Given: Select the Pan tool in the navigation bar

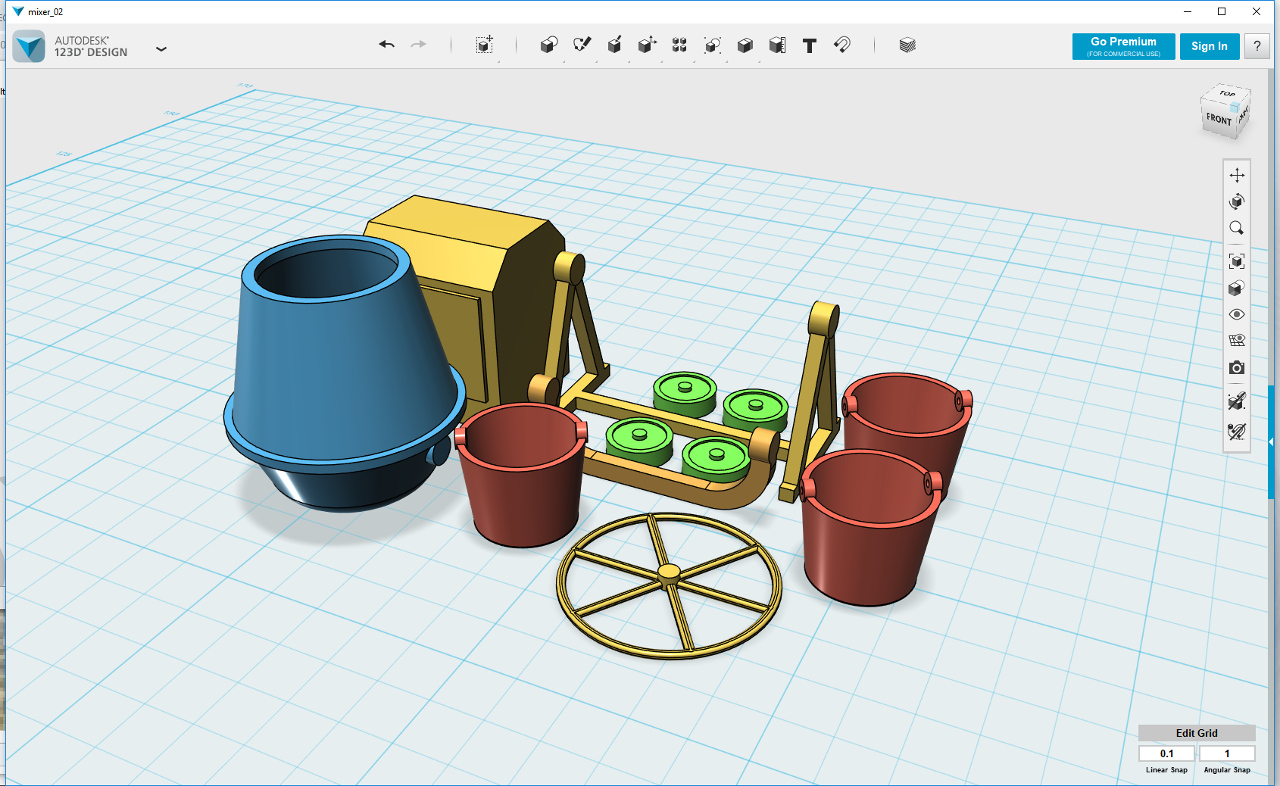Looking at the screenshot, I should click(1237, 175).
